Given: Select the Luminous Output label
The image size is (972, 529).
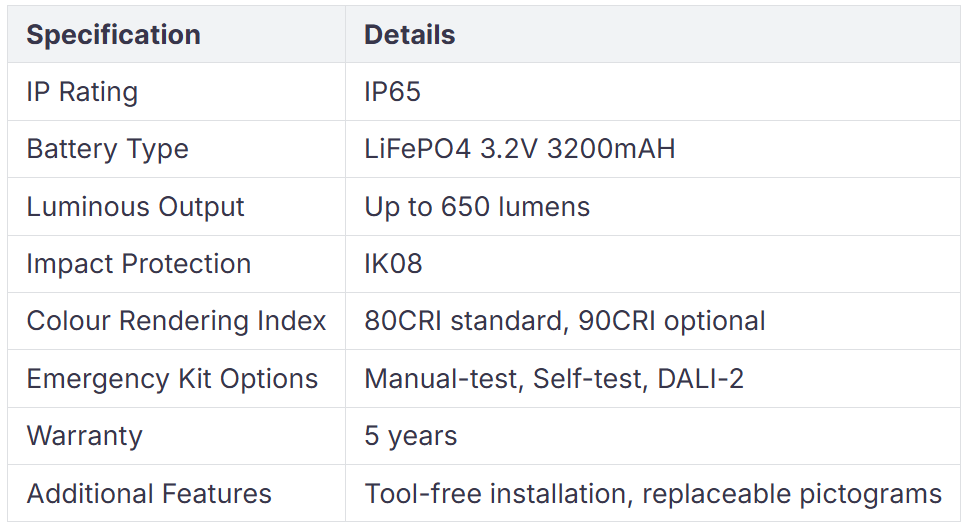Looking at the screenshot, I should pos(135,207).
